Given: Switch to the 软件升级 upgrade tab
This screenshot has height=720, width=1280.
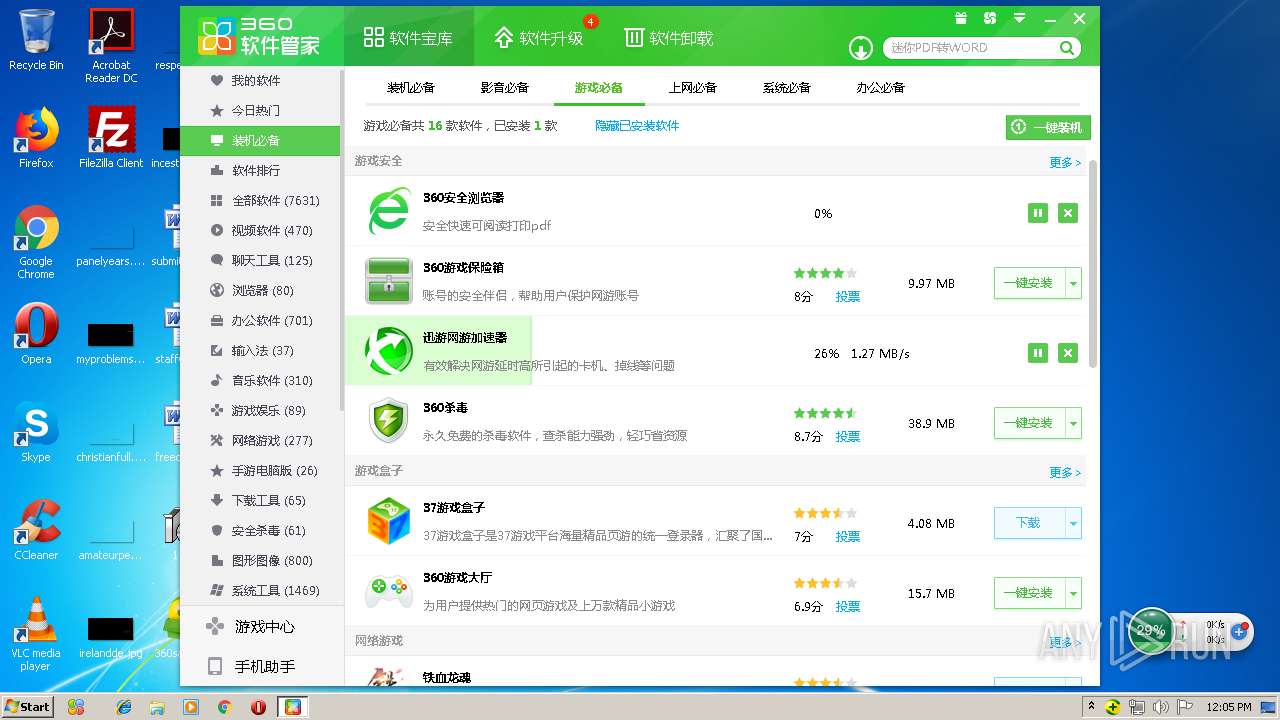Looking at the screenshot, I should [x=538, y=38].
